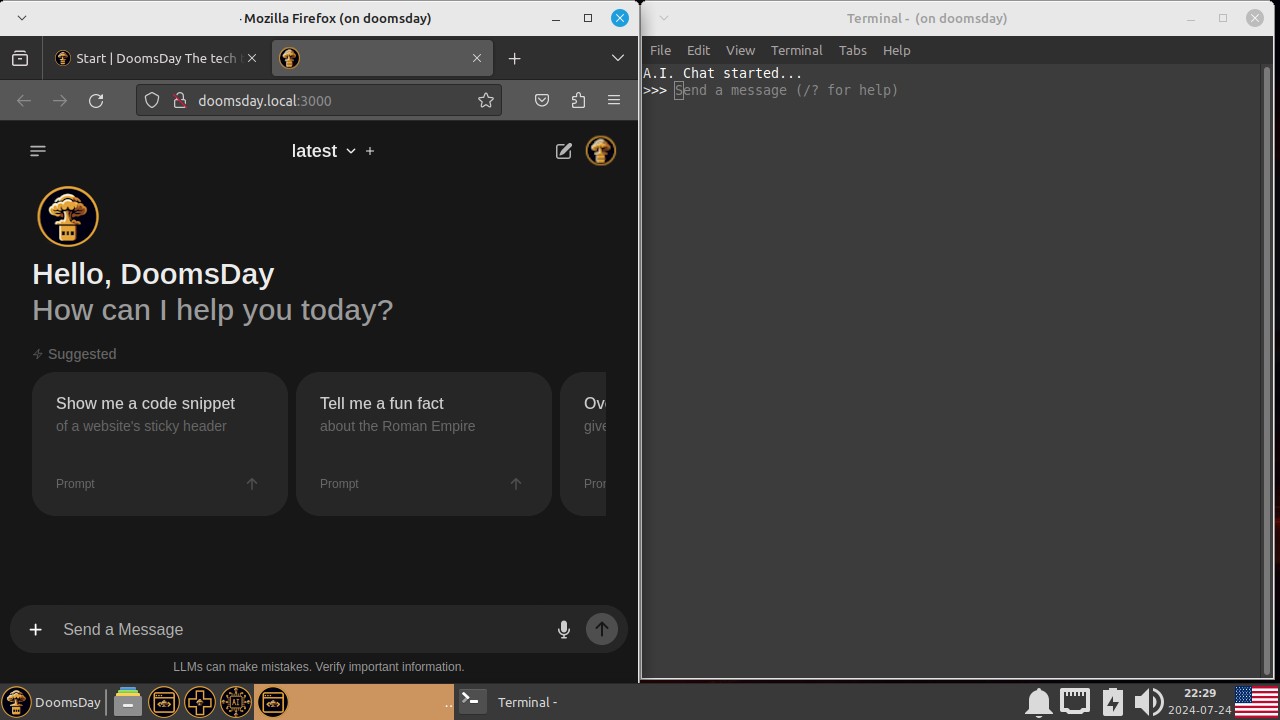Click the site connection lock icon
Image resolution: width=1280 pixels, height=720 pixels.
point(180,100)
